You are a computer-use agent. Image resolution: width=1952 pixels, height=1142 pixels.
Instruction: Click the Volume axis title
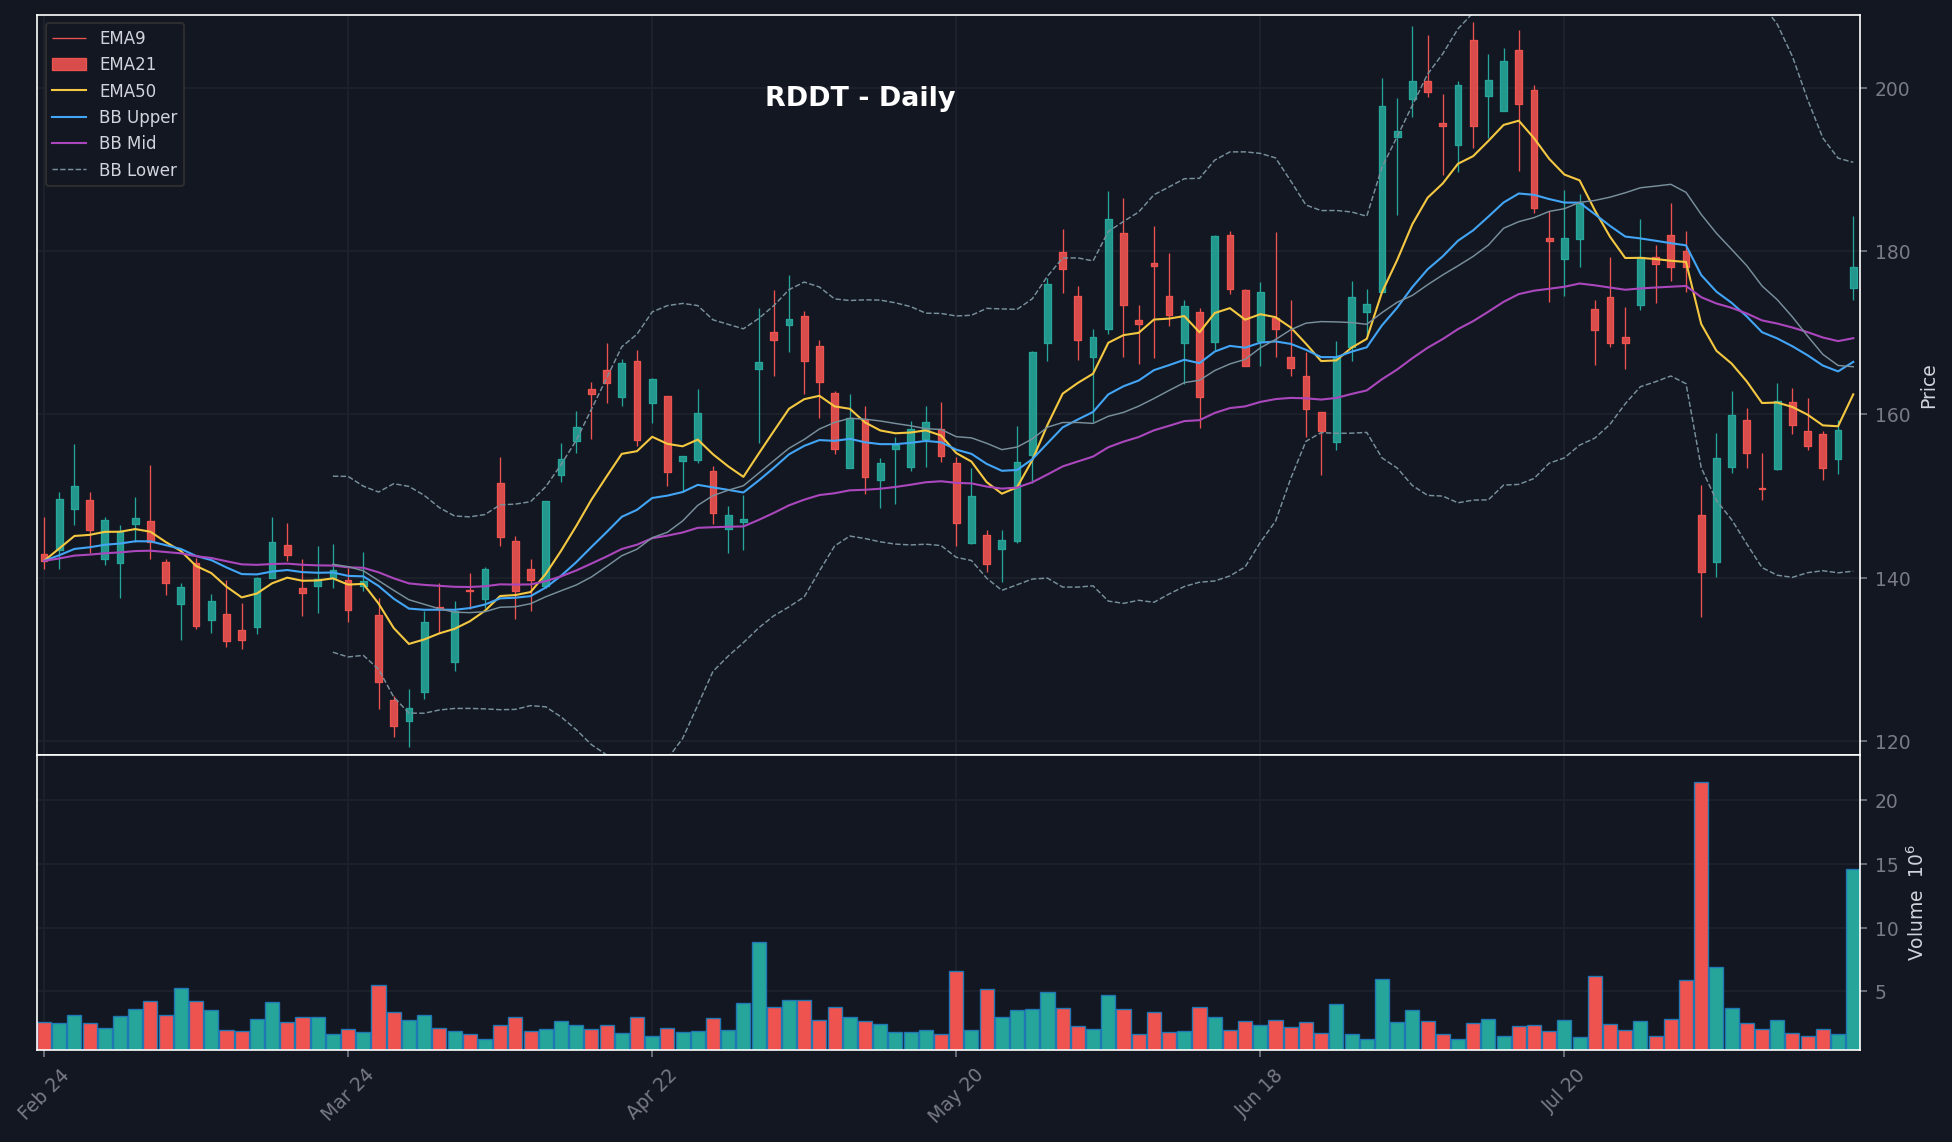(x=1915, y=903)
